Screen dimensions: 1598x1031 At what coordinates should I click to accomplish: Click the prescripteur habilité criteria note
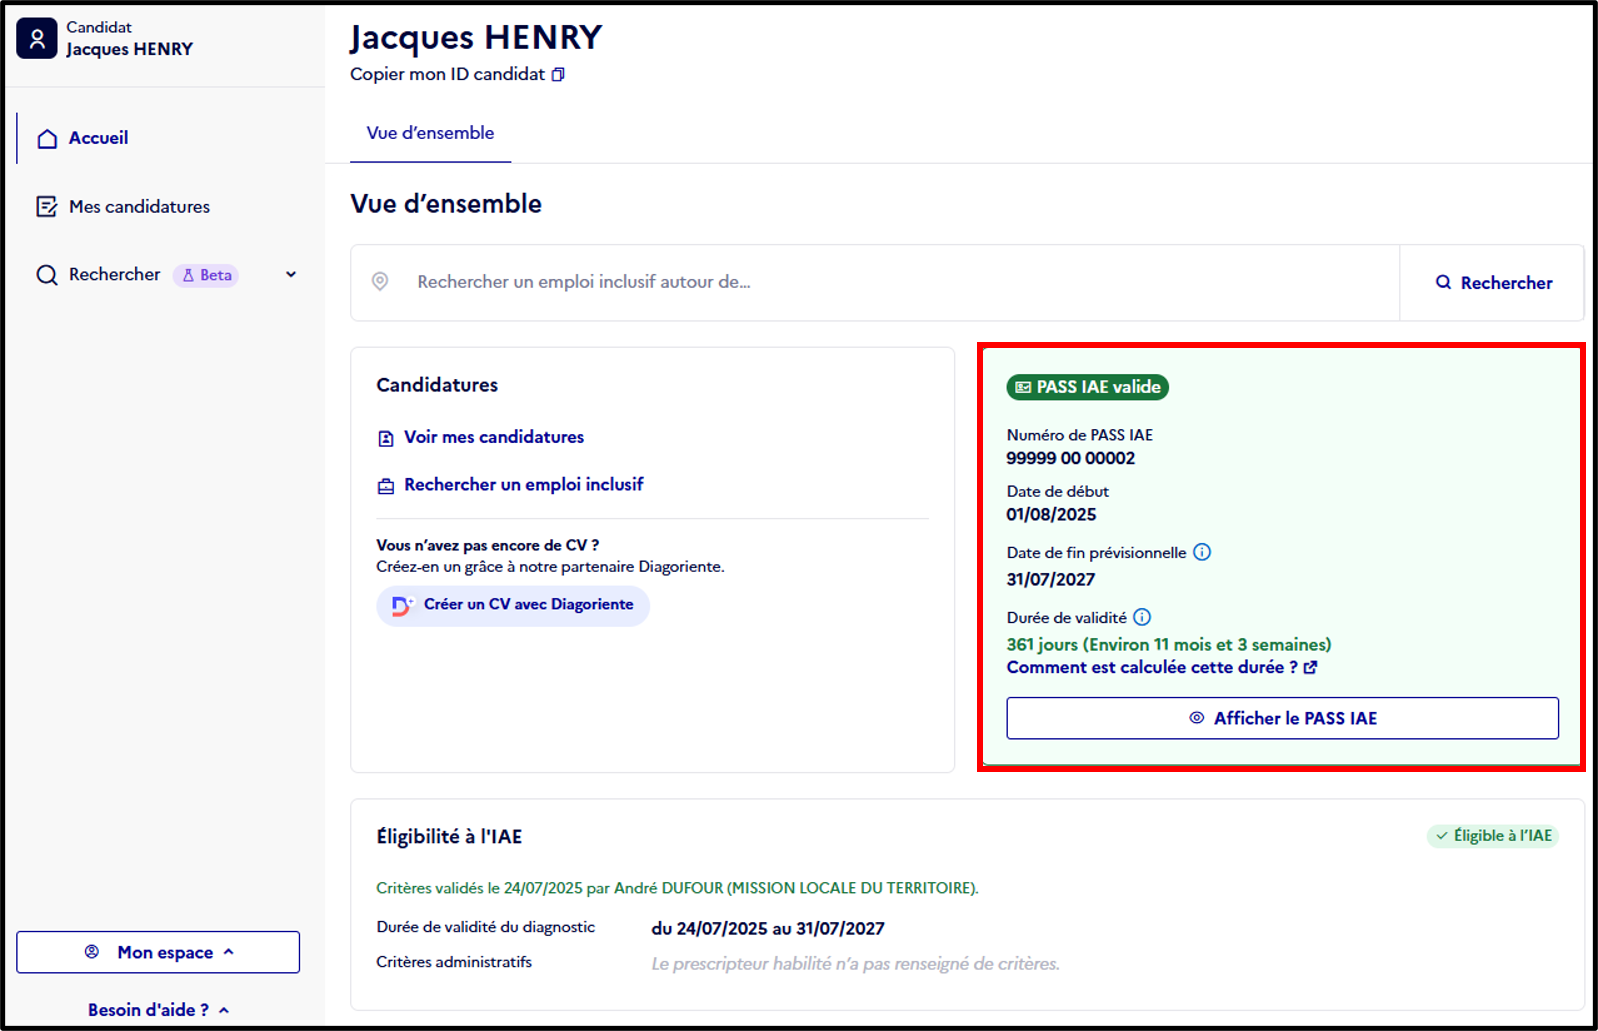(855, 964)
